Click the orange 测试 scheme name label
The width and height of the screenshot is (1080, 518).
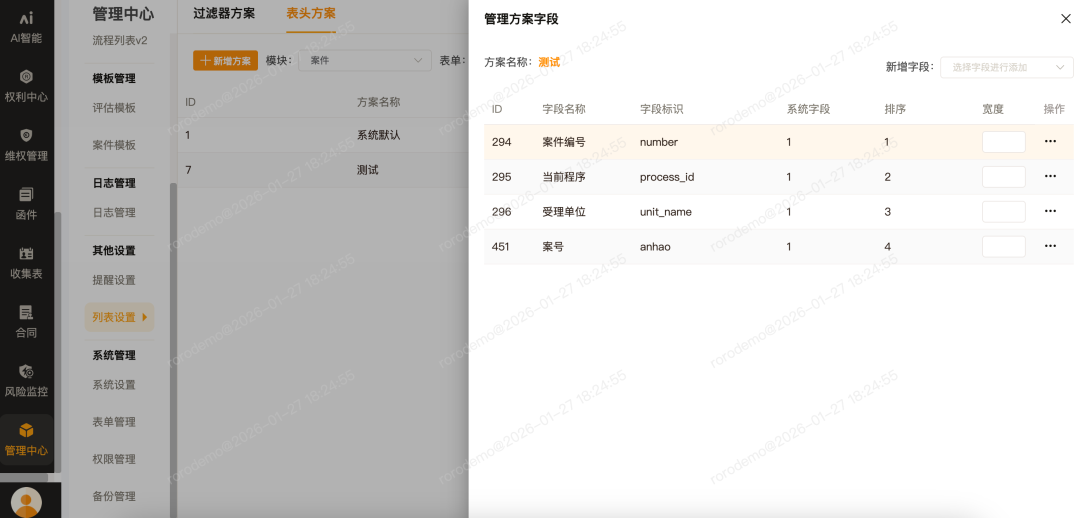(549, 61)
